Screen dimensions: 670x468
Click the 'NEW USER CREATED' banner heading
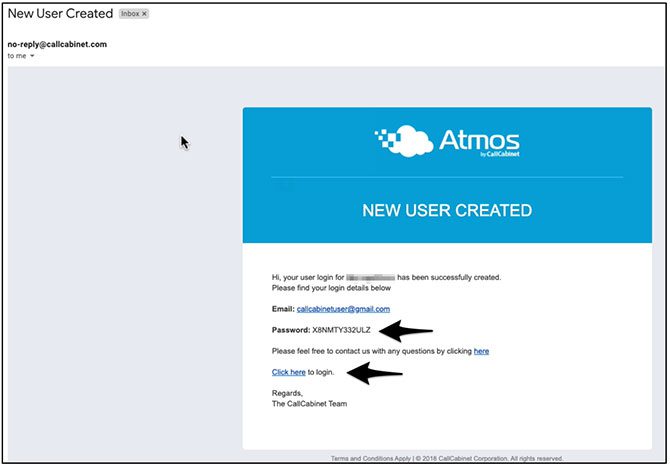coord(447,210)
